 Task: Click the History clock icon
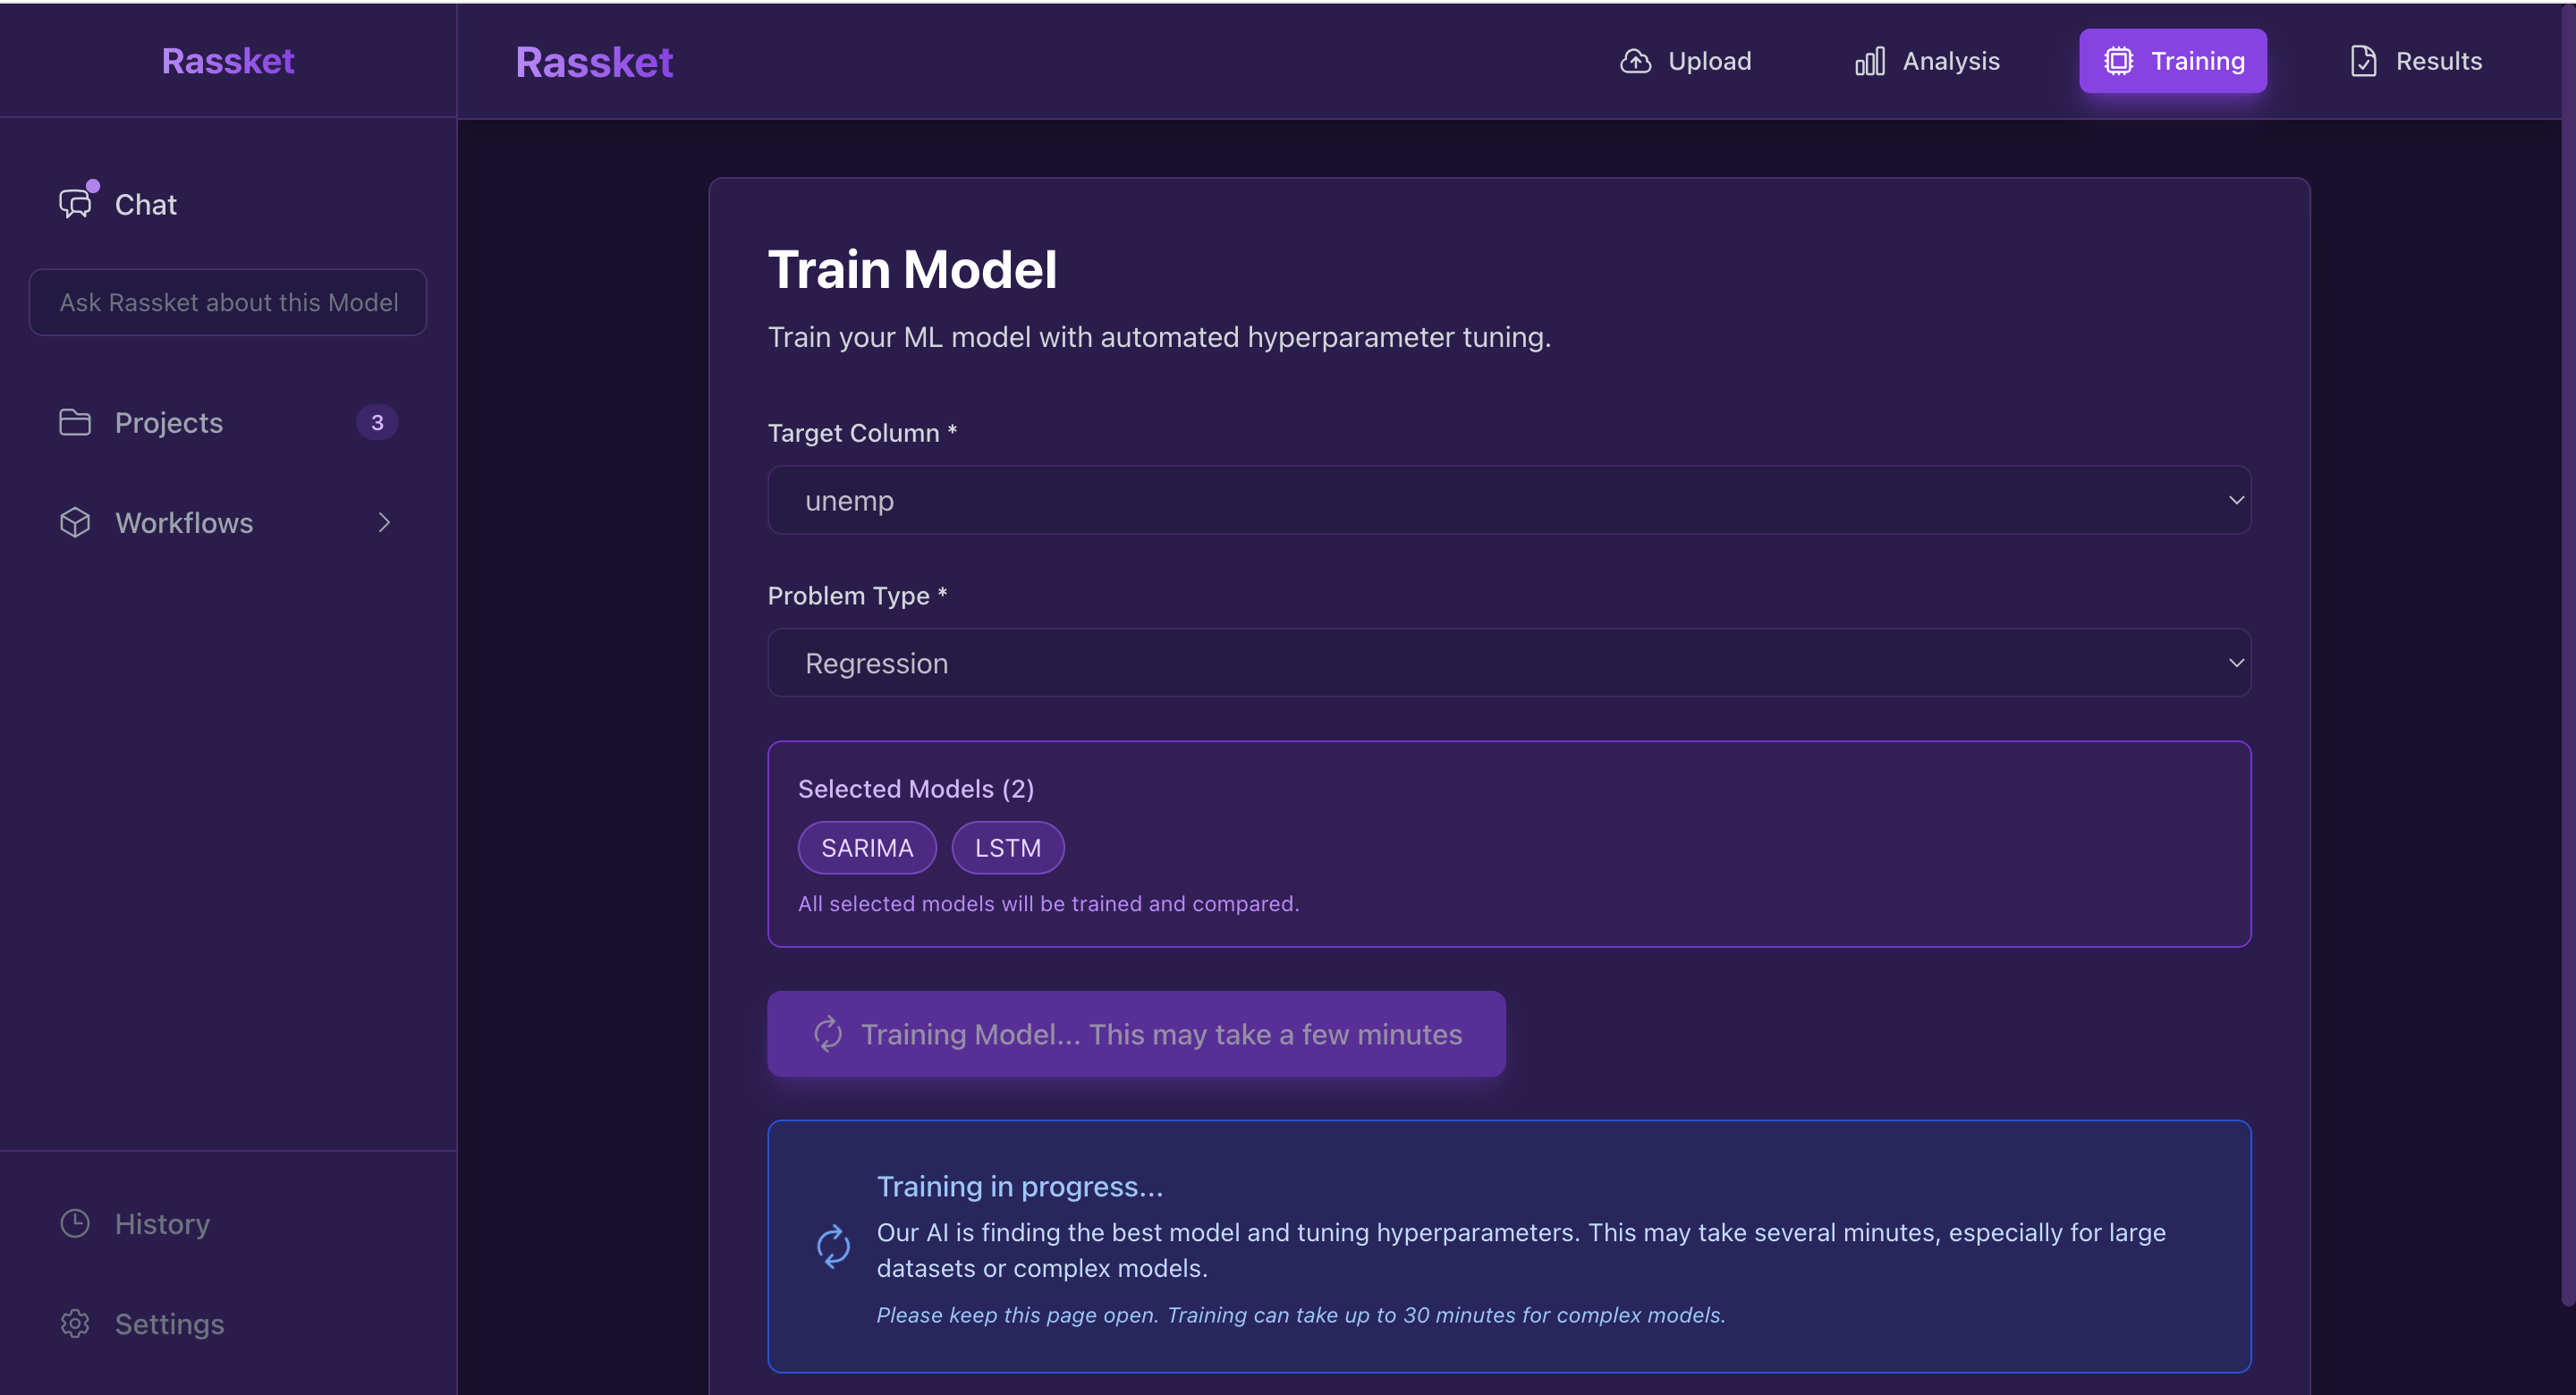(75, 1223)
